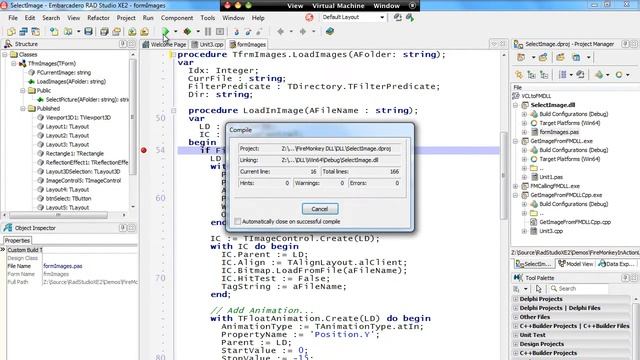The image size is (640, 360).
Task: Click the Help book toolbar icon
Action: pos(330,31)
